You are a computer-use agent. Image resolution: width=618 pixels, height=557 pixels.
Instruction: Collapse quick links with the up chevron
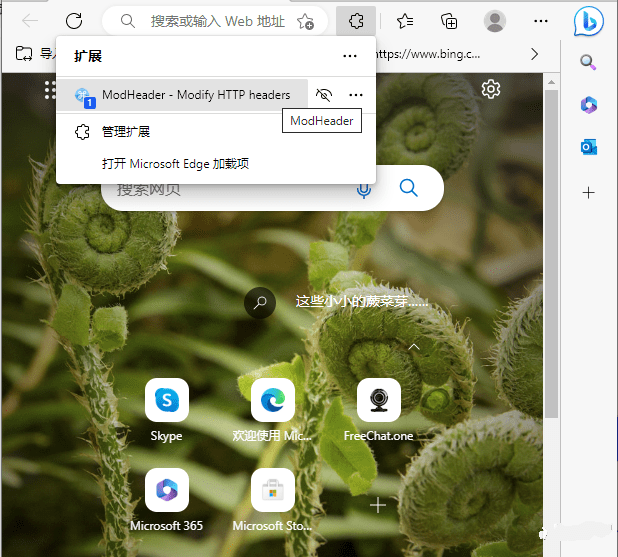pos(414,346)
